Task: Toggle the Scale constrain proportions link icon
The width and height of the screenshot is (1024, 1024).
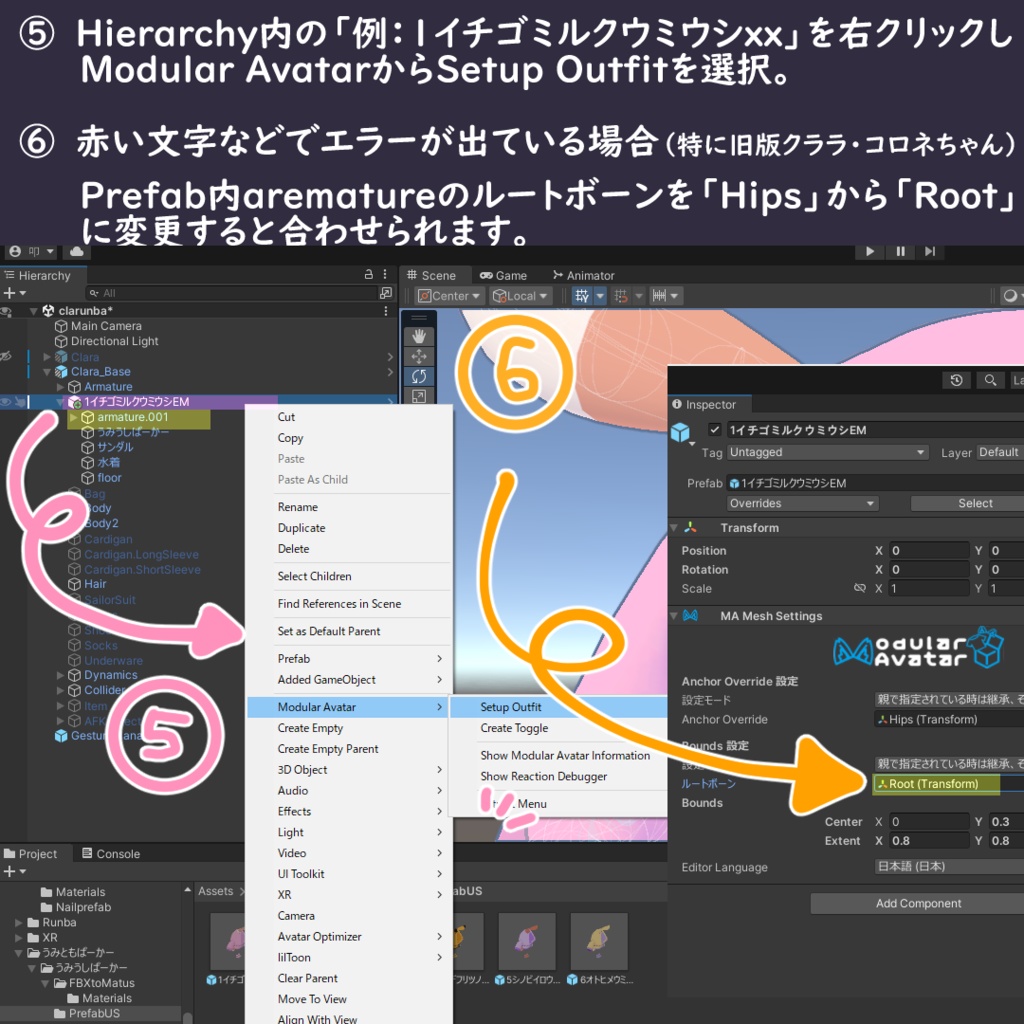Action: [x=859, y=588]
